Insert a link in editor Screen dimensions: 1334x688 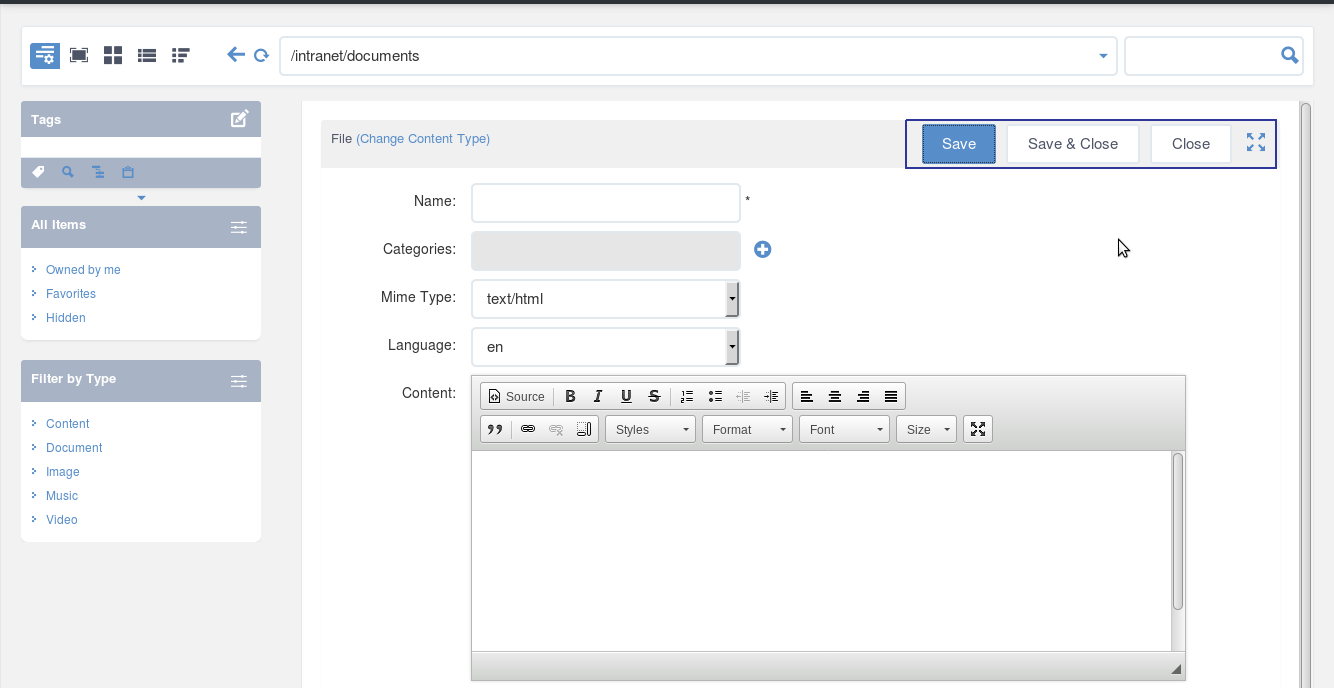528,429
